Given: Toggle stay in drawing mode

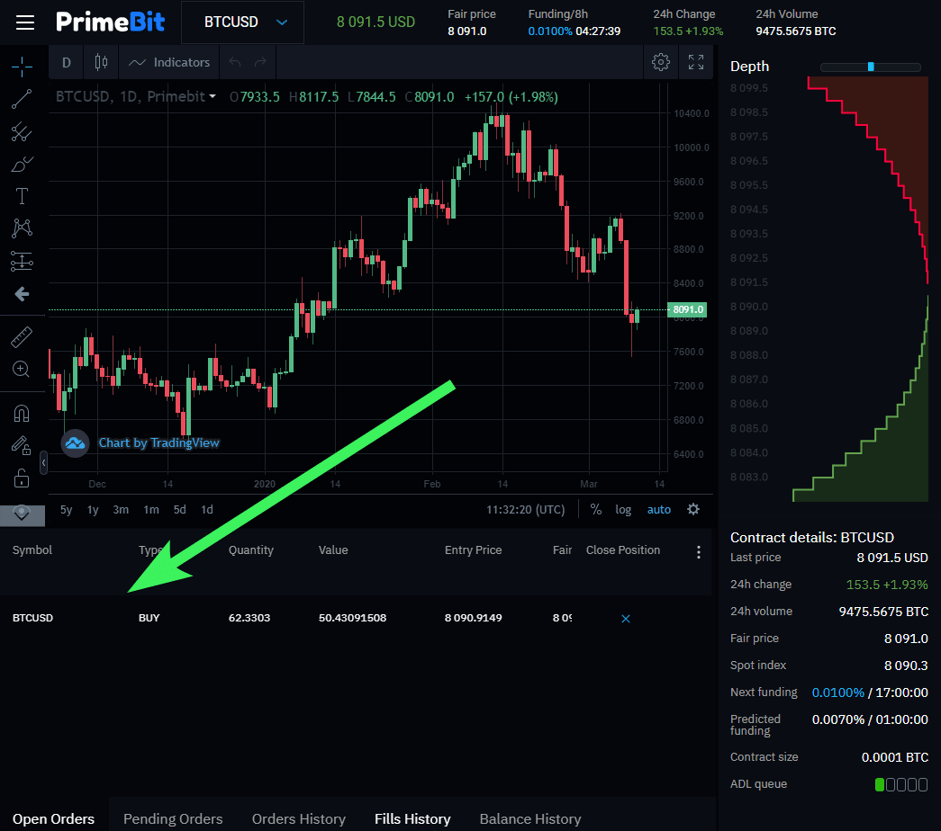Looking at the screenshot, I should [22, 446].
